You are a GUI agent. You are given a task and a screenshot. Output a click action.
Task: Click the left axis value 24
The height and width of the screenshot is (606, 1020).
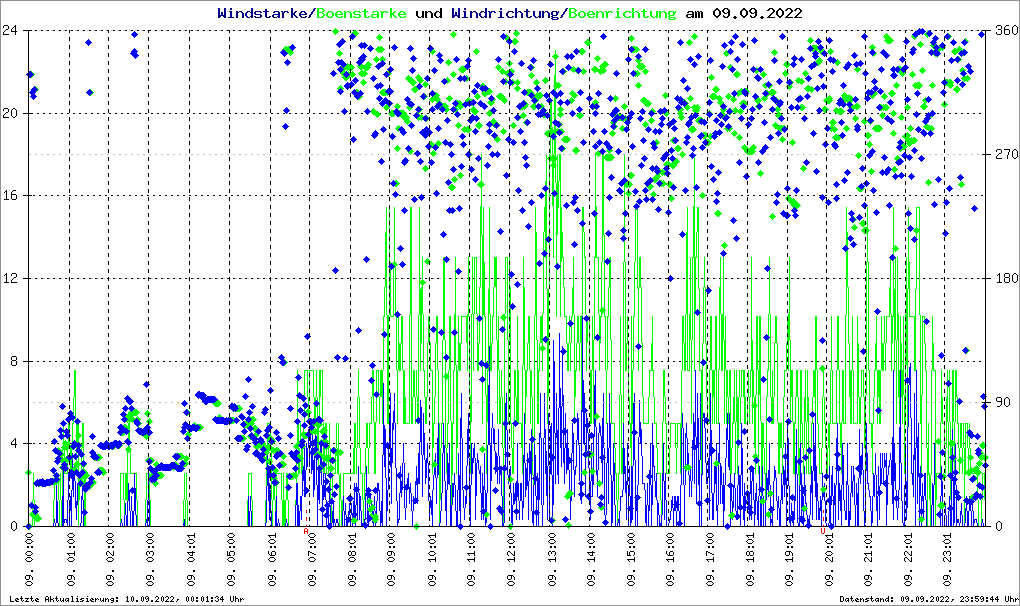pyautogui.click(x=12, y=30)
